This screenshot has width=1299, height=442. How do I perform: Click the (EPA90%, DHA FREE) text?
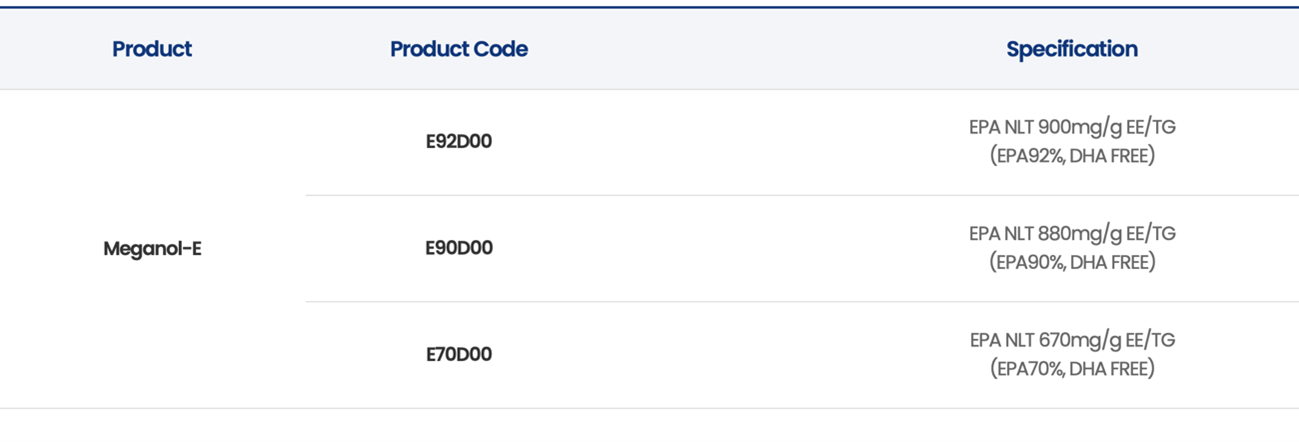point(1072,262)
